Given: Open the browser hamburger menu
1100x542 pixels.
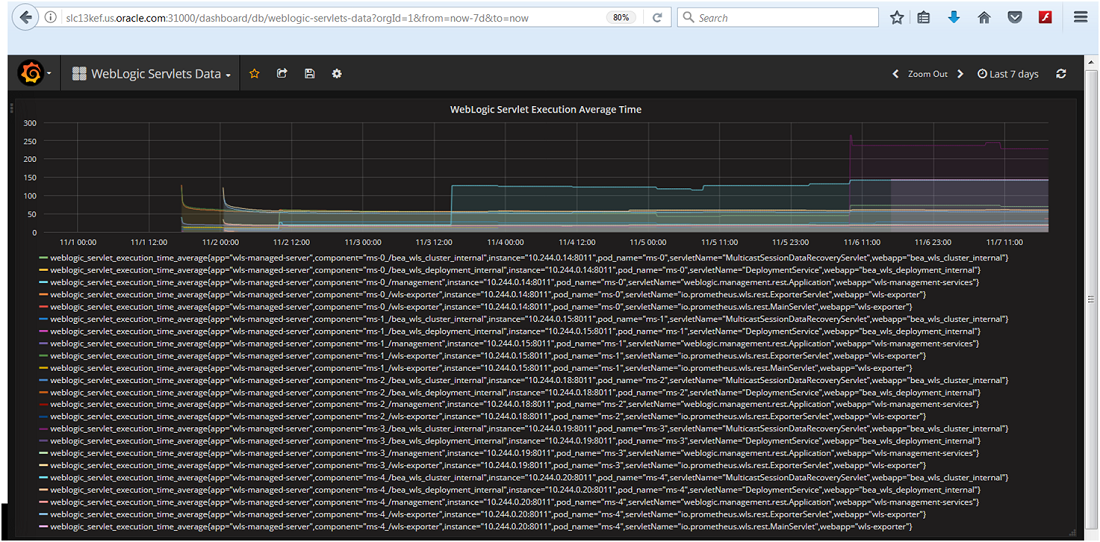Looking at the screenshot, I should tap(1080, 18).
